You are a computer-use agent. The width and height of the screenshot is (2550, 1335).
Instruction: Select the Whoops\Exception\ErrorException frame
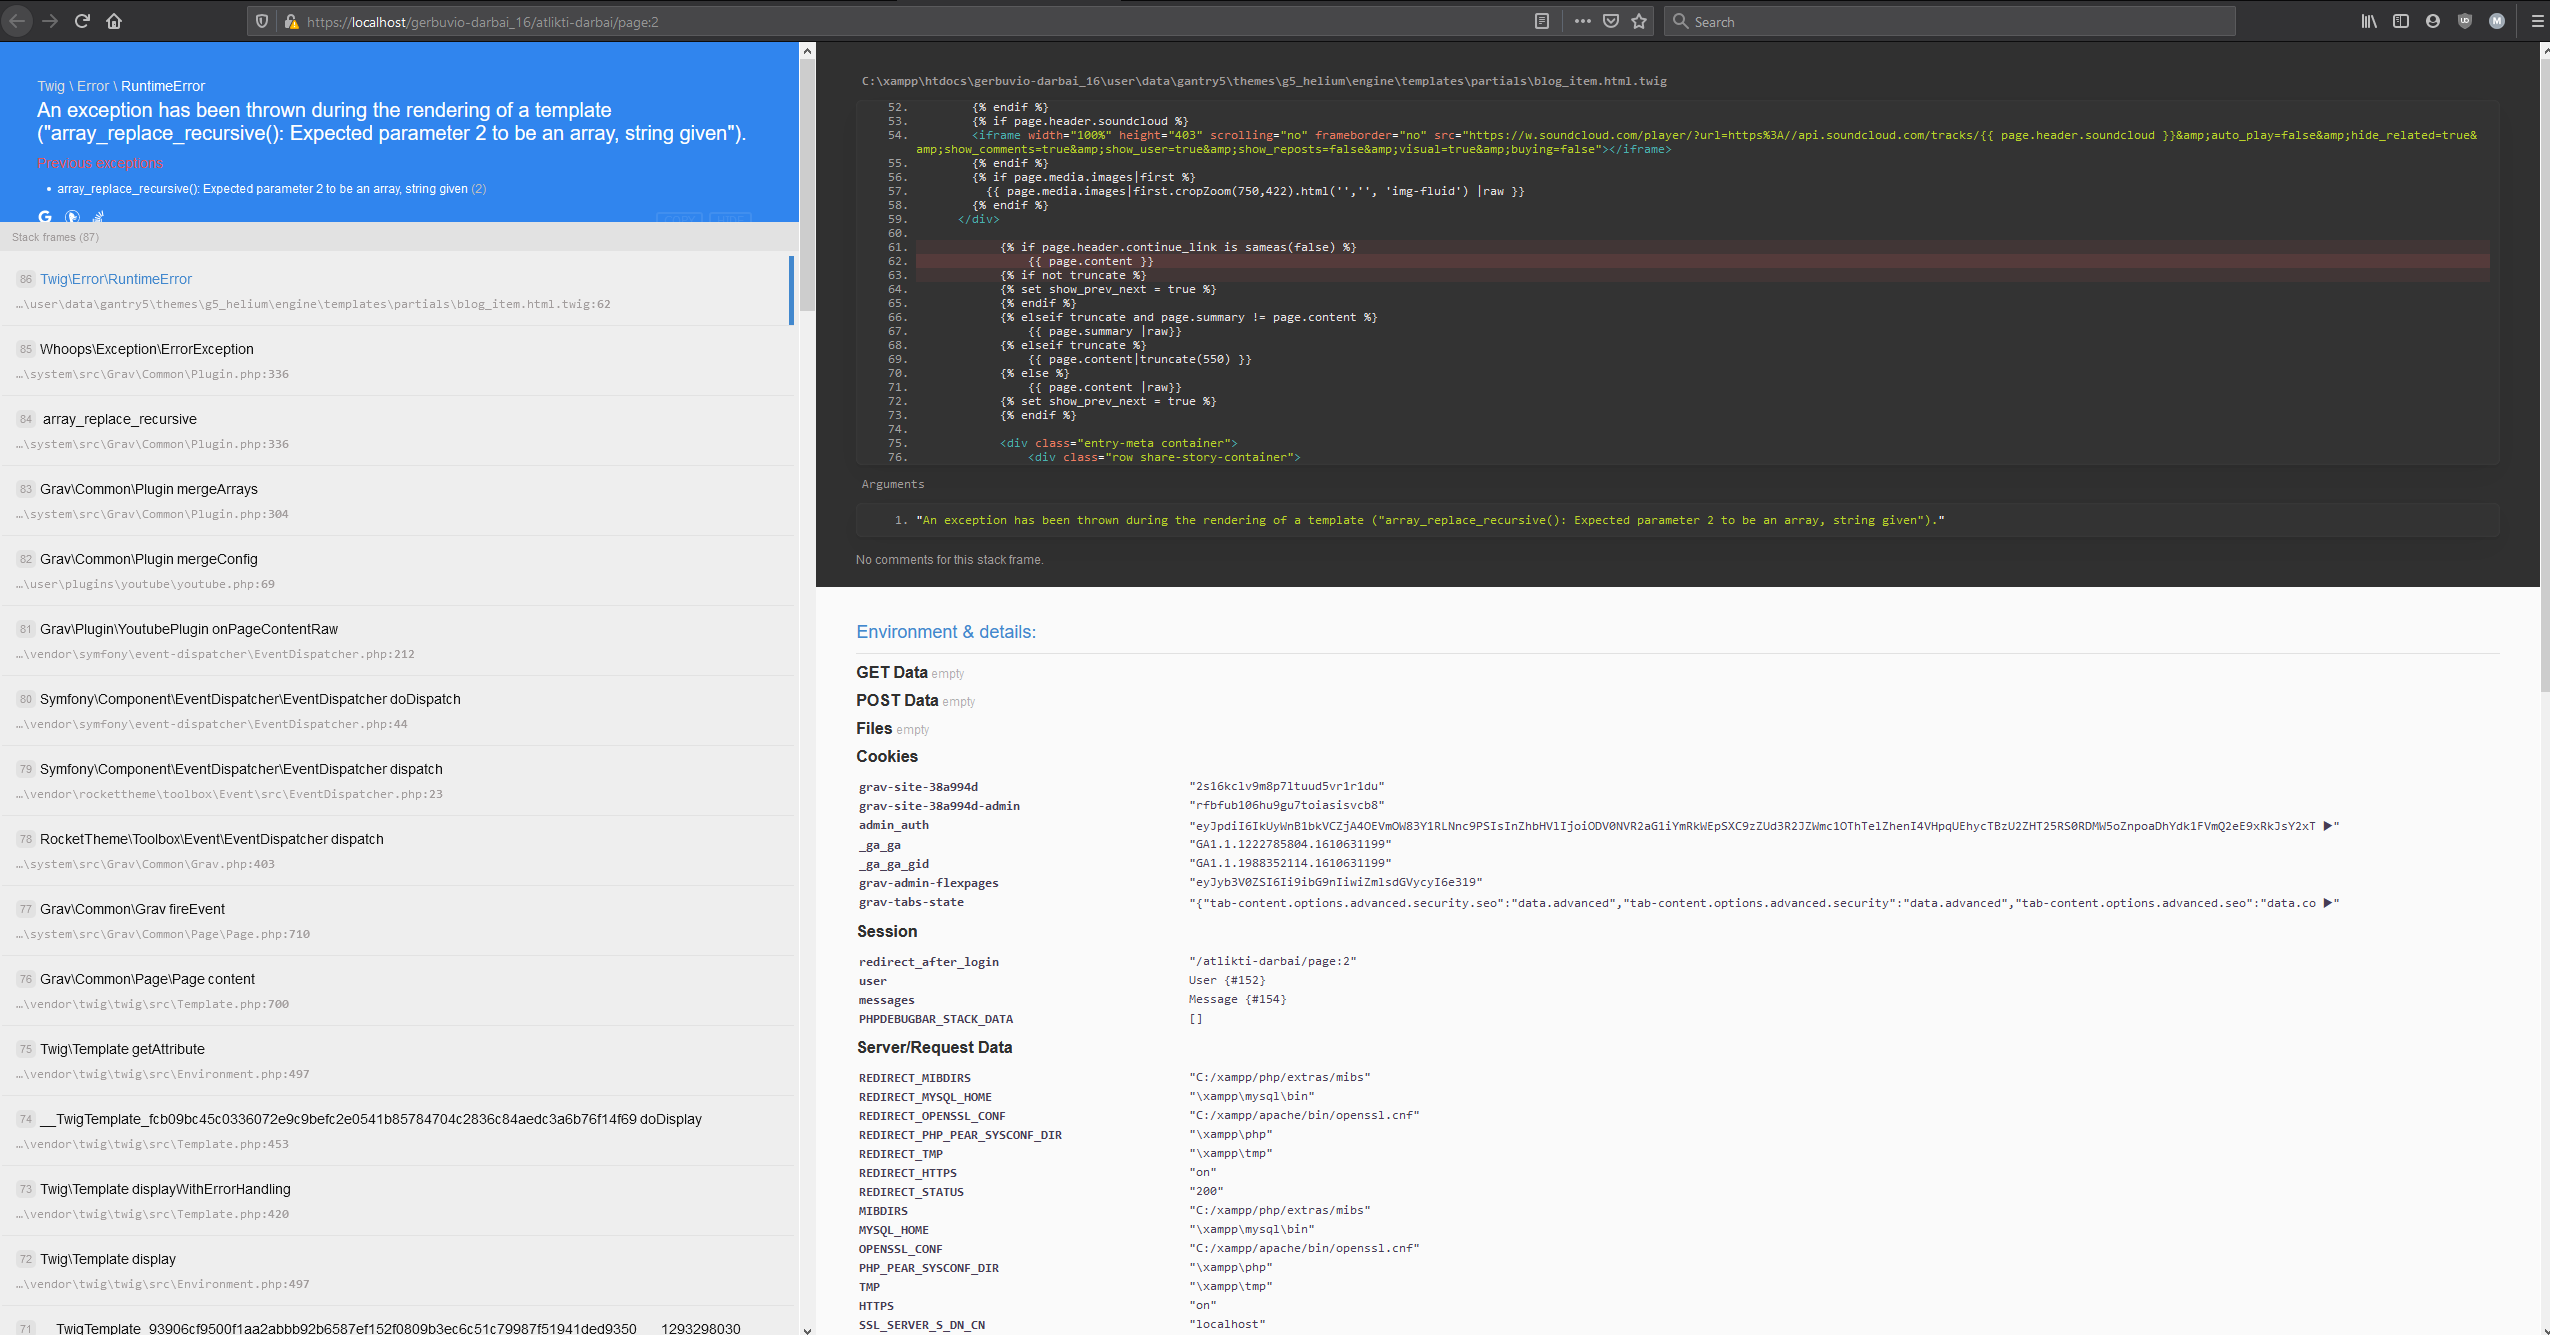pos(397,360)
